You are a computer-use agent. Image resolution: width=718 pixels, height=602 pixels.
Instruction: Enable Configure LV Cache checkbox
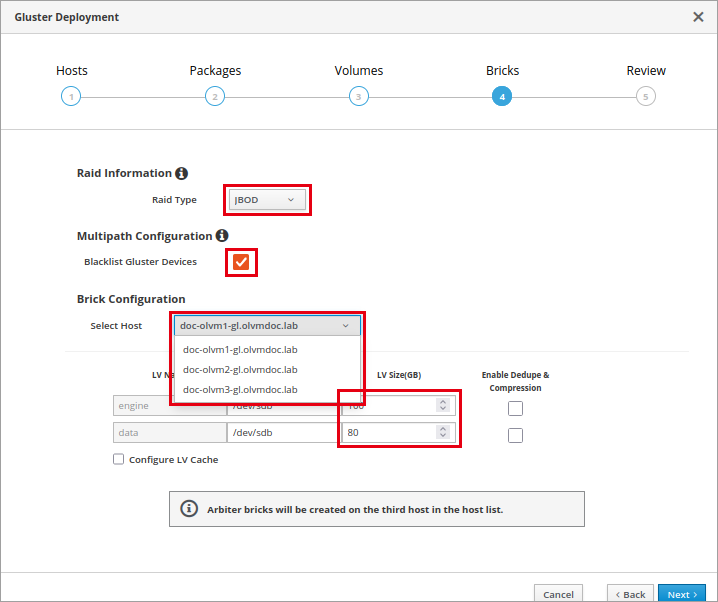click(119, 459)
